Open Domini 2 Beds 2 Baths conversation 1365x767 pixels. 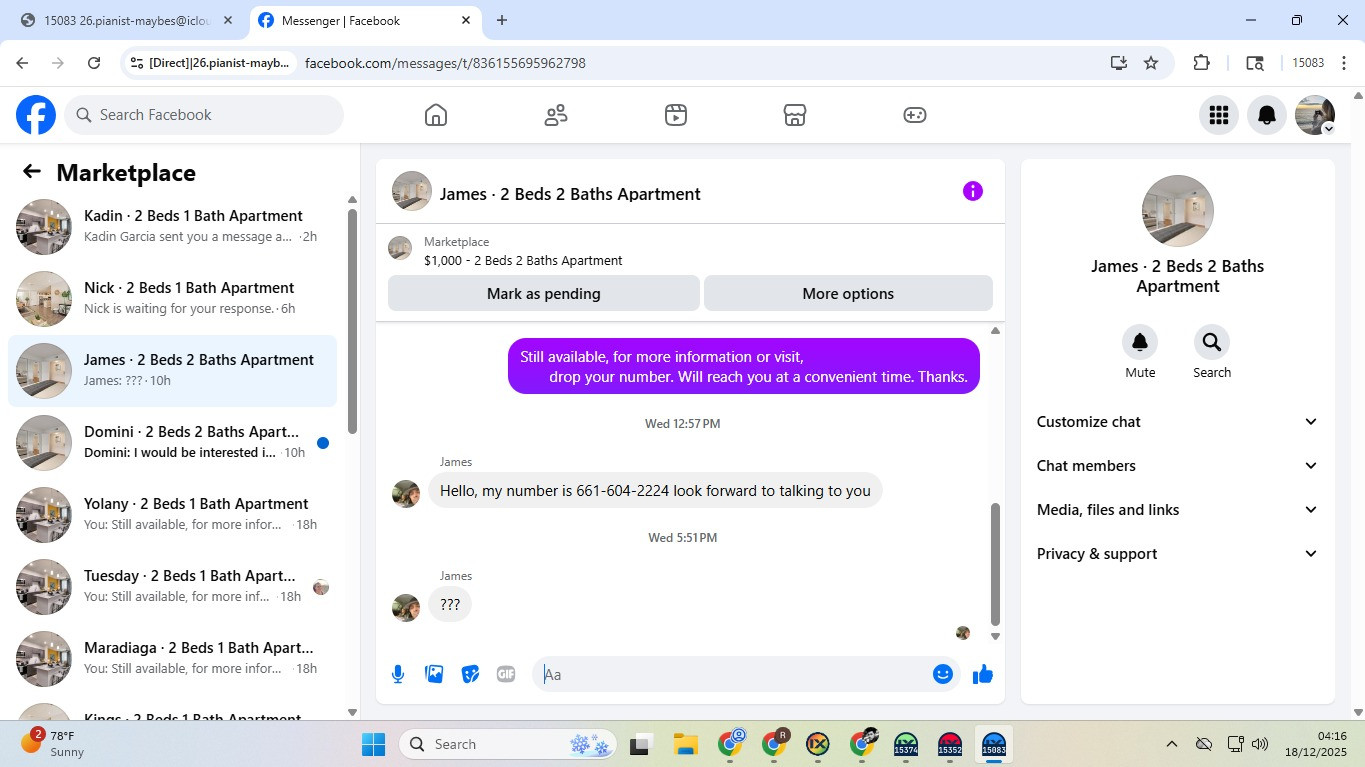pyautogui.click(x=172, y=443)
